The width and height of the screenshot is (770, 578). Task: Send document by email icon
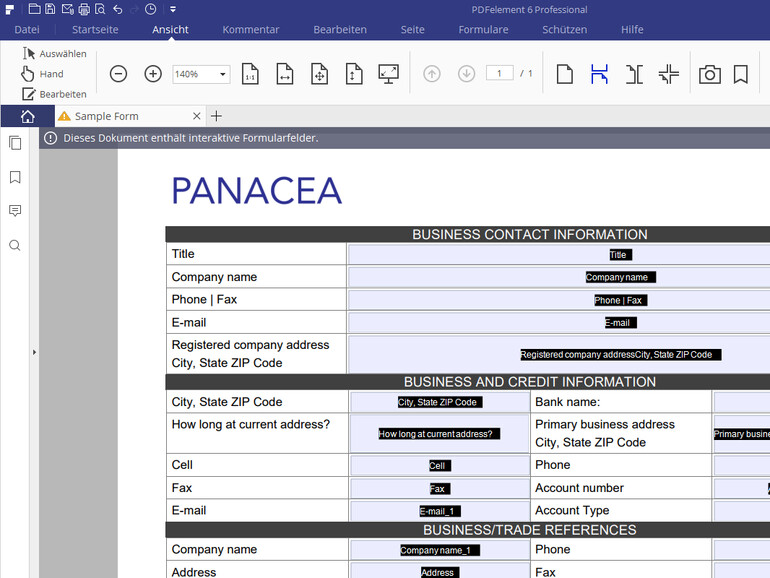coord(68,9)
